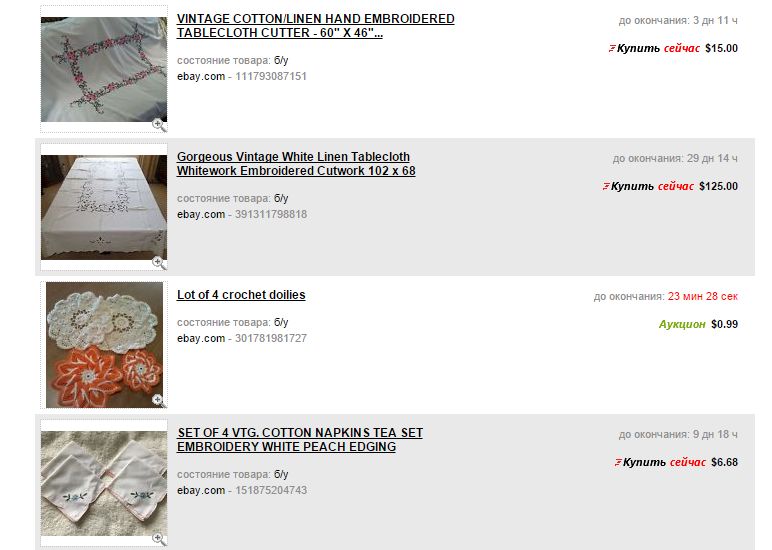Screen dimensions: 772x550
Task: Open the Lot of 4 crochet doilies listing
Action: [241, 294]
